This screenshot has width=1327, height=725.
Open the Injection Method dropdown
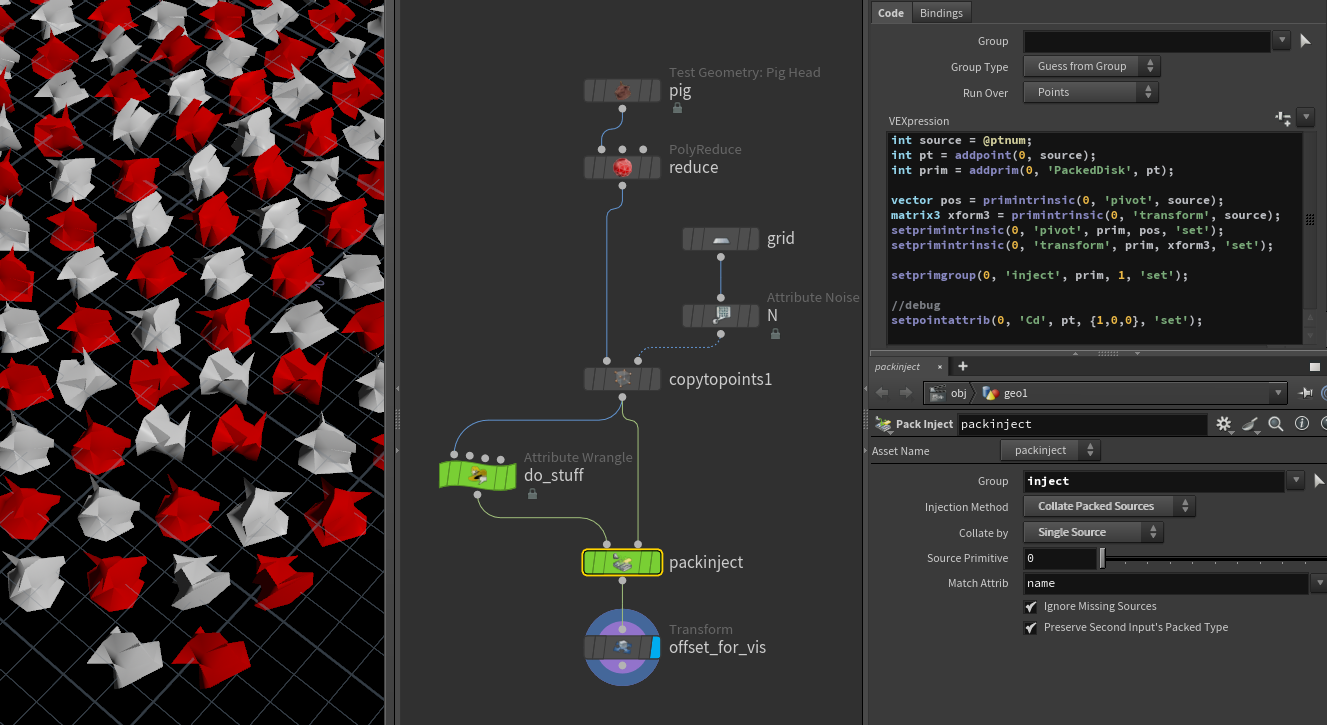coord(1109,506)
